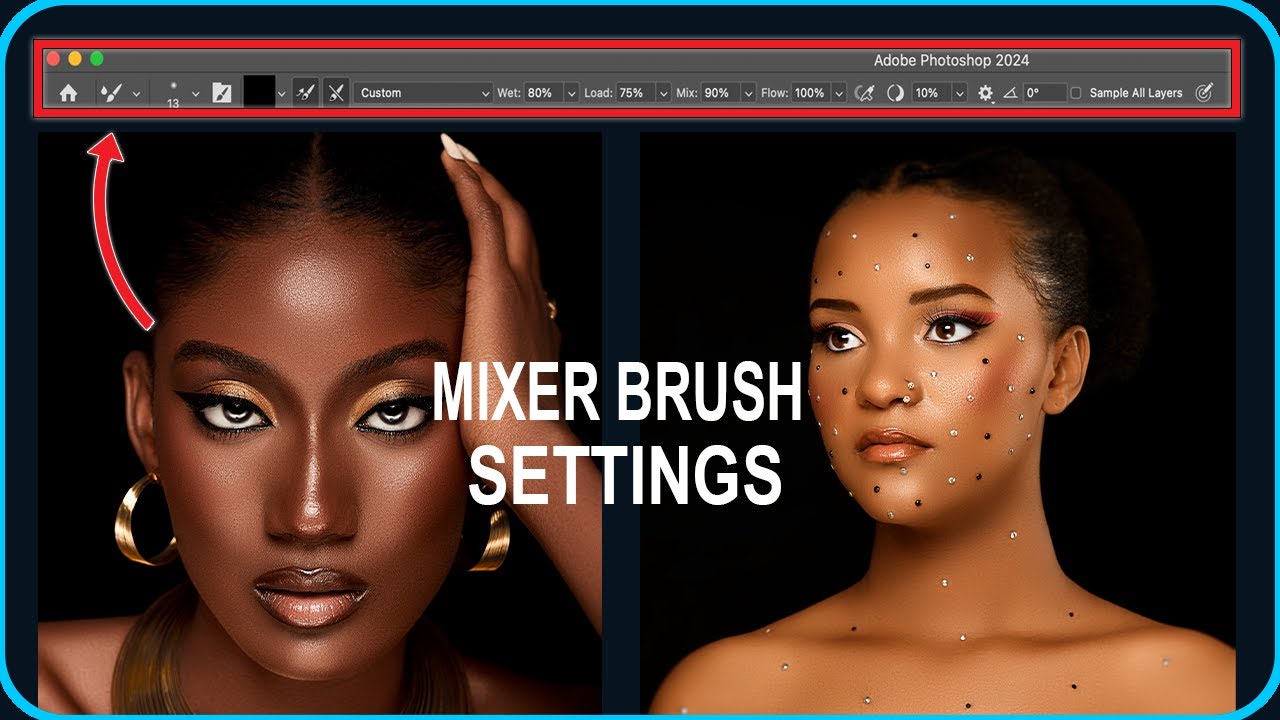1280x720 pixels.
Task: Enable the Sample All Layers checkbox
Action: [1076, 93]
